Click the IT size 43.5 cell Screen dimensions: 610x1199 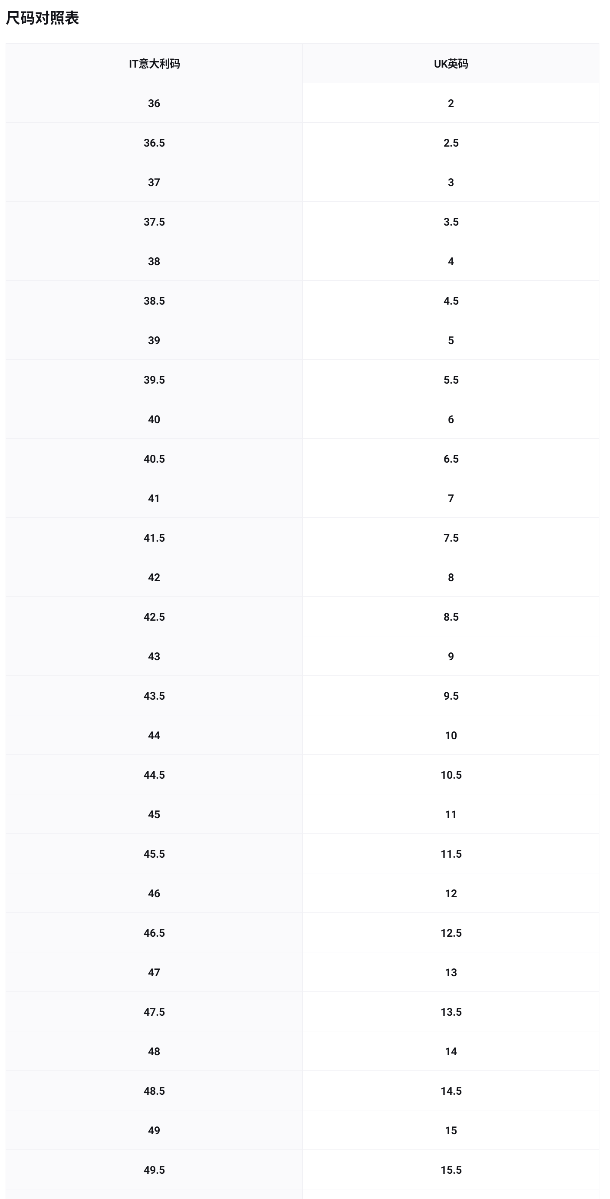[x=154, y=696]
